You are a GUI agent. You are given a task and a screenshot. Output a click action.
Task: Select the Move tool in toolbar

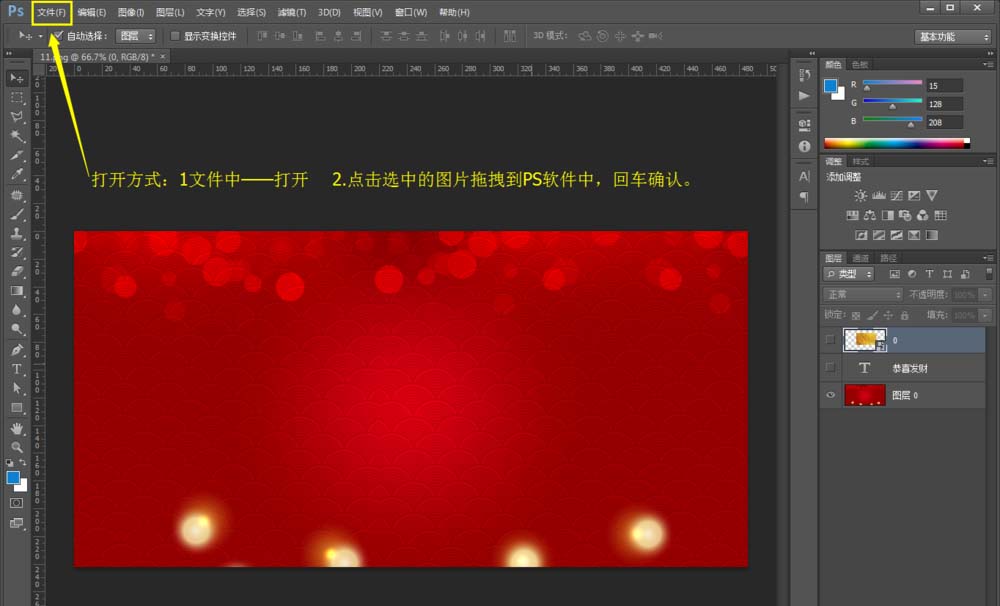tap(17, 78)
